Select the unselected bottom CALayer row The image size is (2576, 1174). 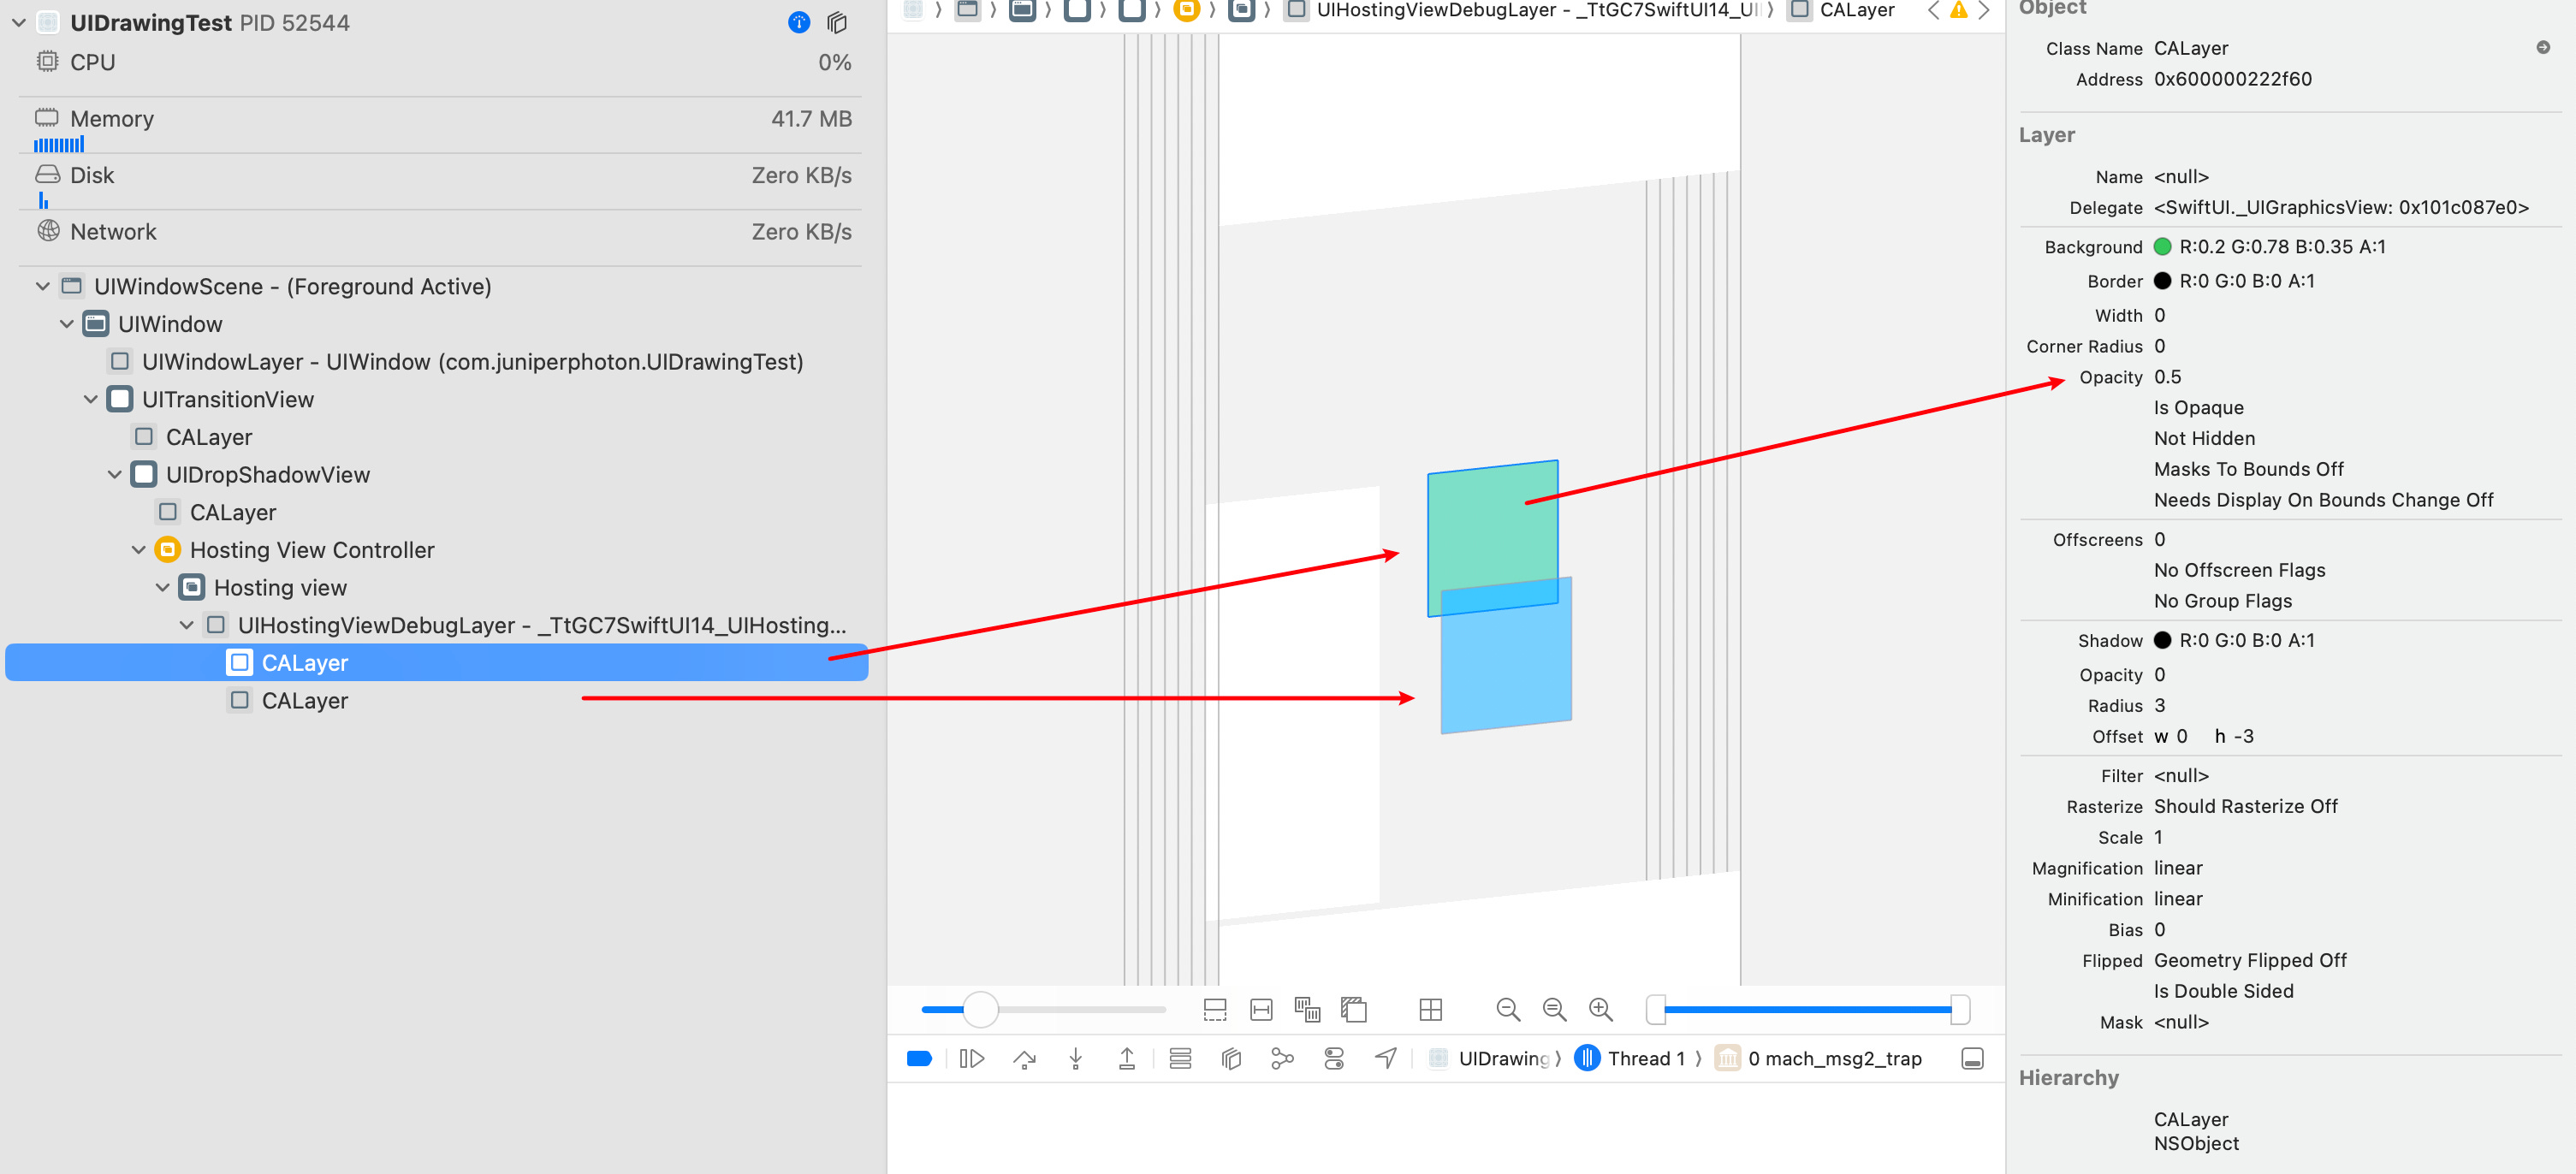[x=304, y=701]
